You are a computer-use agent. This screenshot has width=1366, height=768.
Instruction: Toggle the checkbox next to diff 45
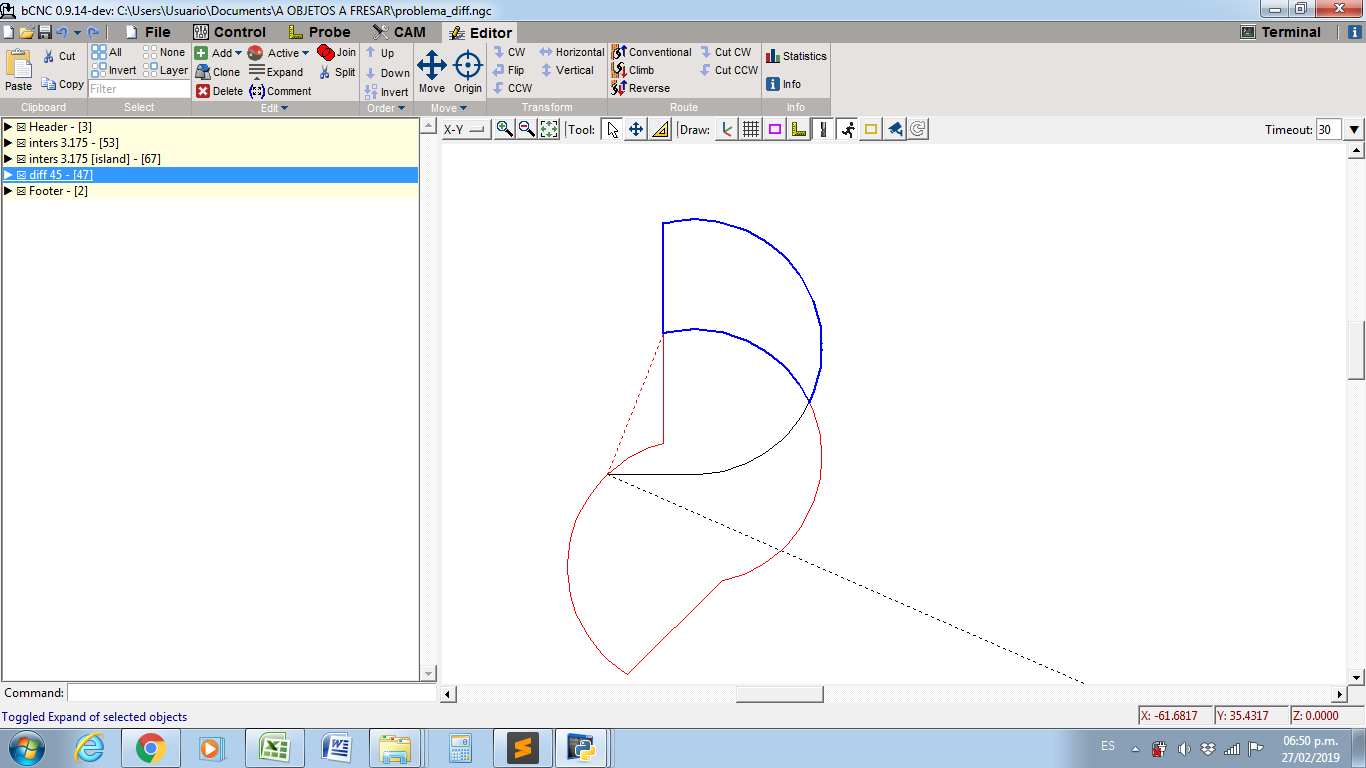[21, 175]
